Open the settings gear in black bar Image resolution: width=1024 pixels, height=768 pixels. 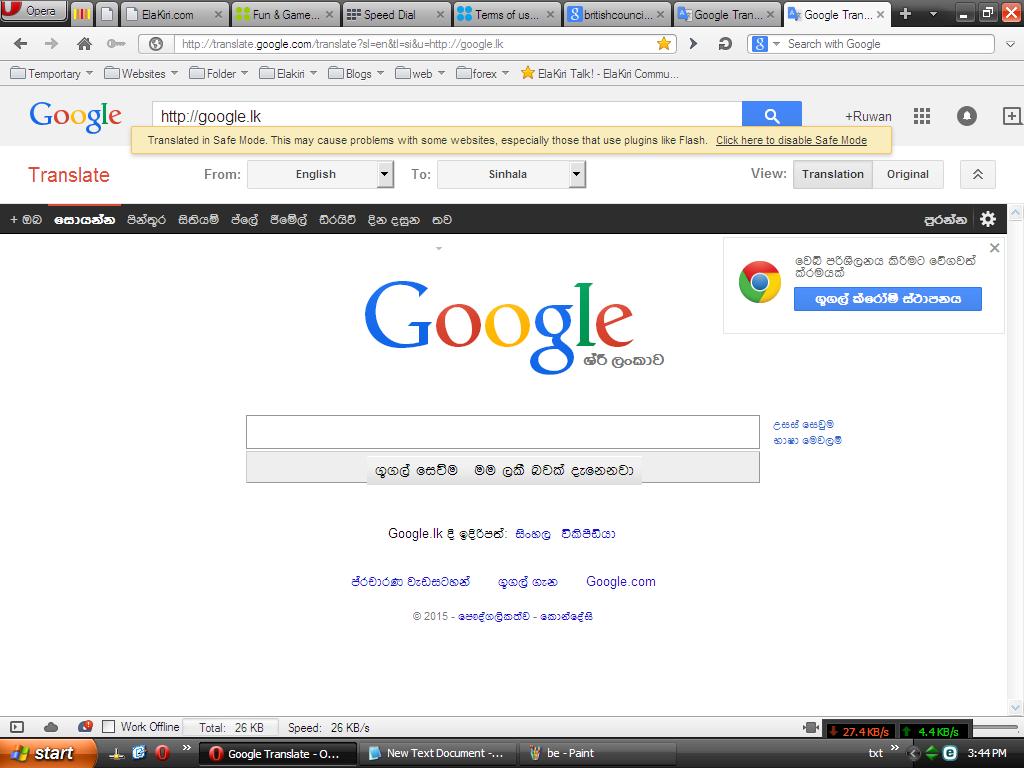pos(988,219)
